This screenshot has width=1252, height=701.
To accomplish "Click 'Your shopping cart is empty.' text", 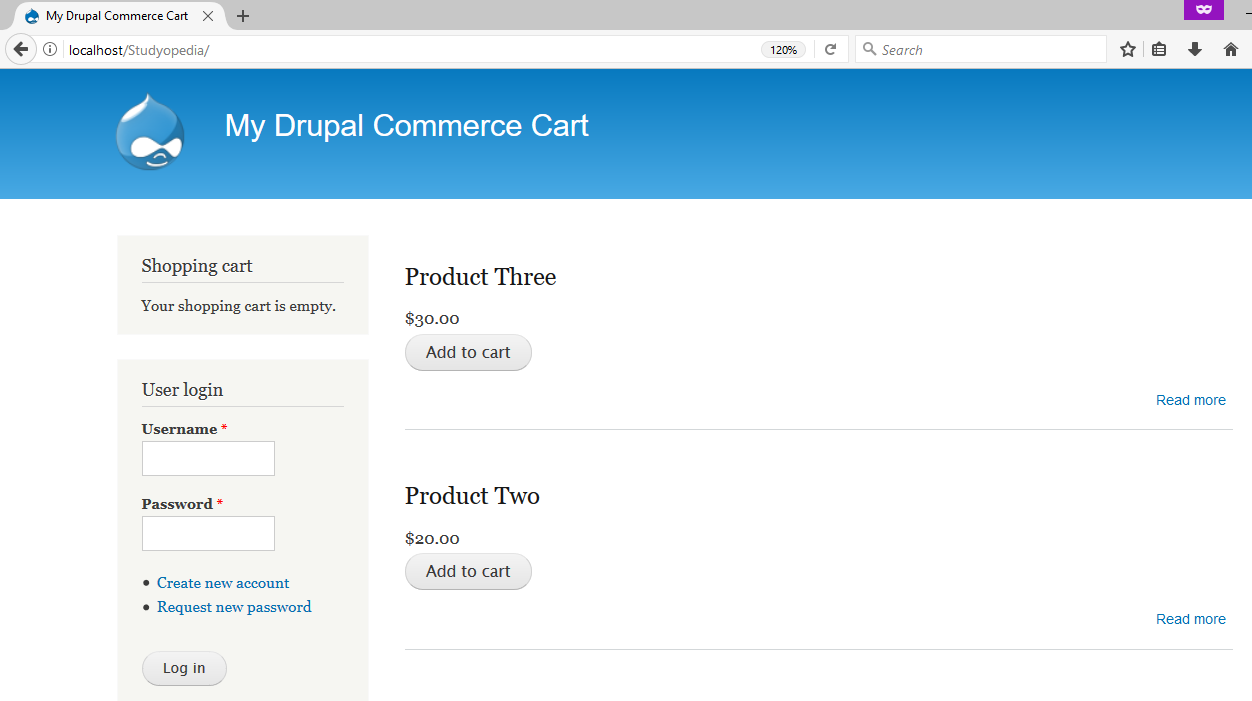I will [239, 306].
